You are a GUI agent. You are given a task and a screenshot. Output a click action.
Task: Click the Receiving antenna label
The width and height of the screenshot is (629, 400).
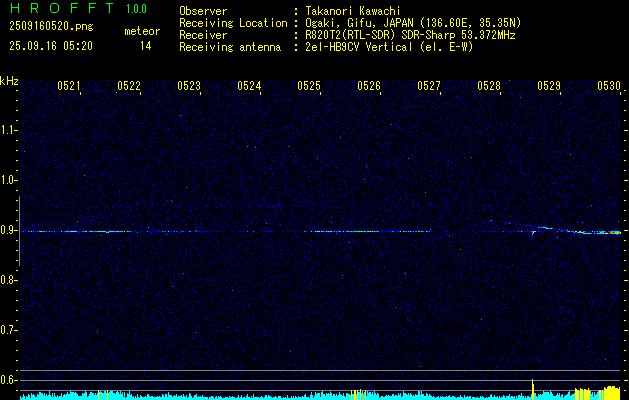pyautogui.click(x=230, y=47)
